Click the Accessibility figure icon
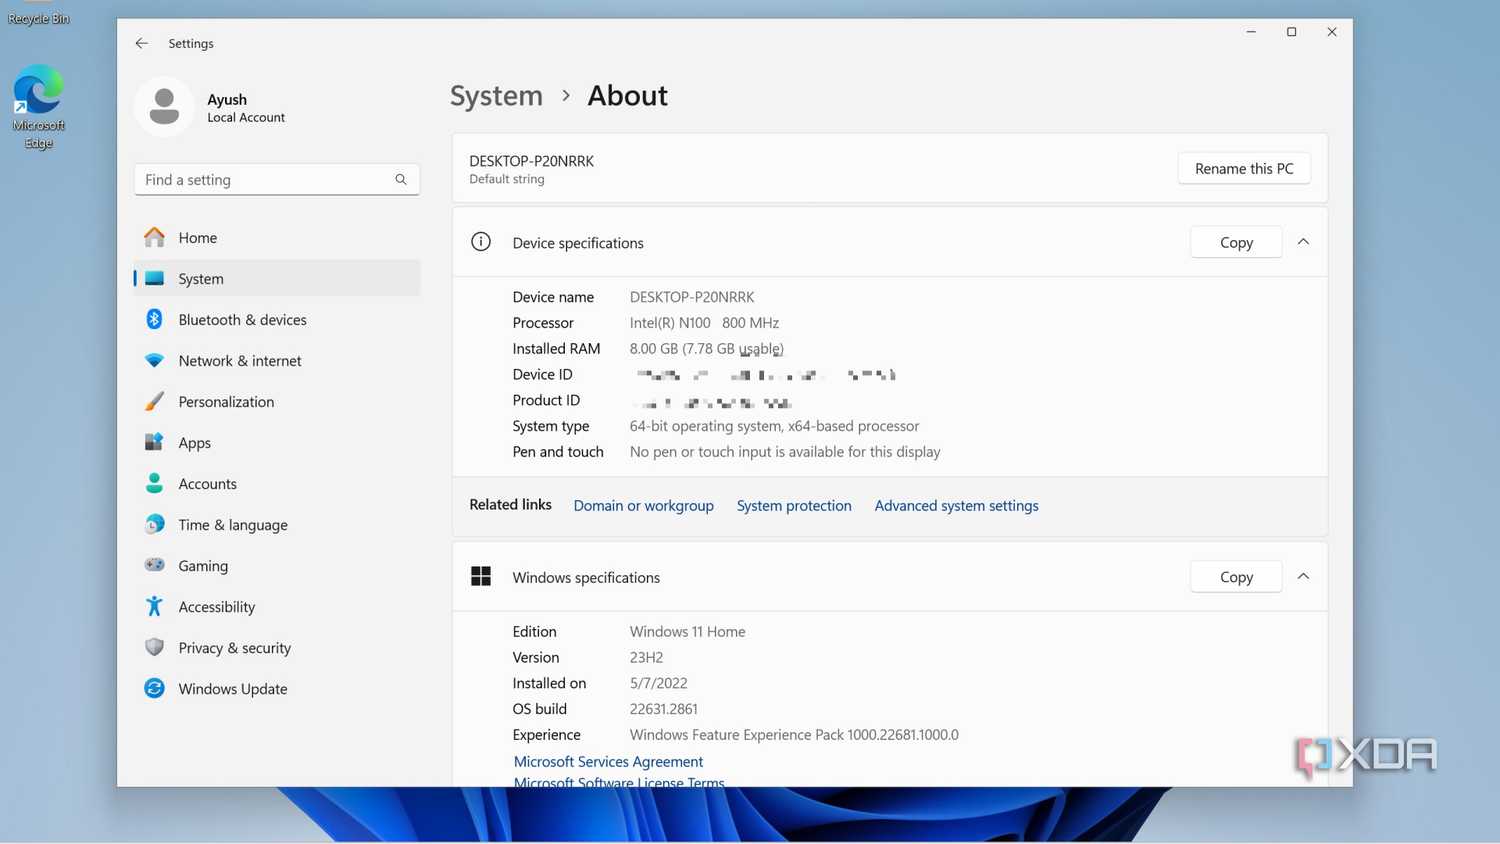 [x=154, y=606]
